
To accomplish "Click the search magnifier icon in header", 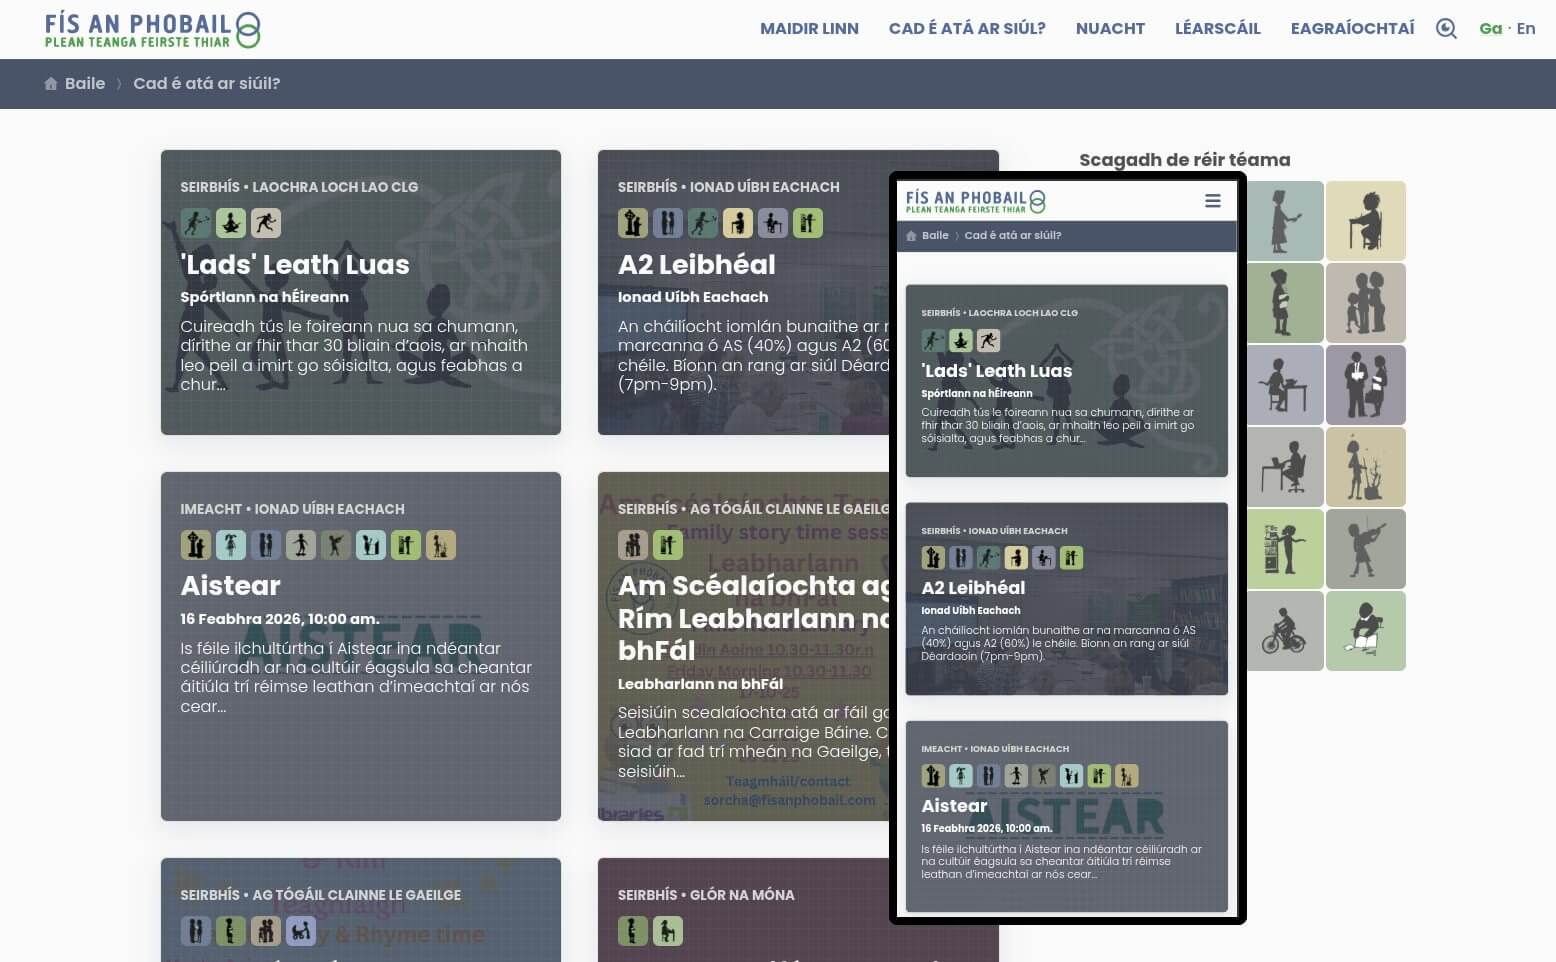I will pos(1446,29).
